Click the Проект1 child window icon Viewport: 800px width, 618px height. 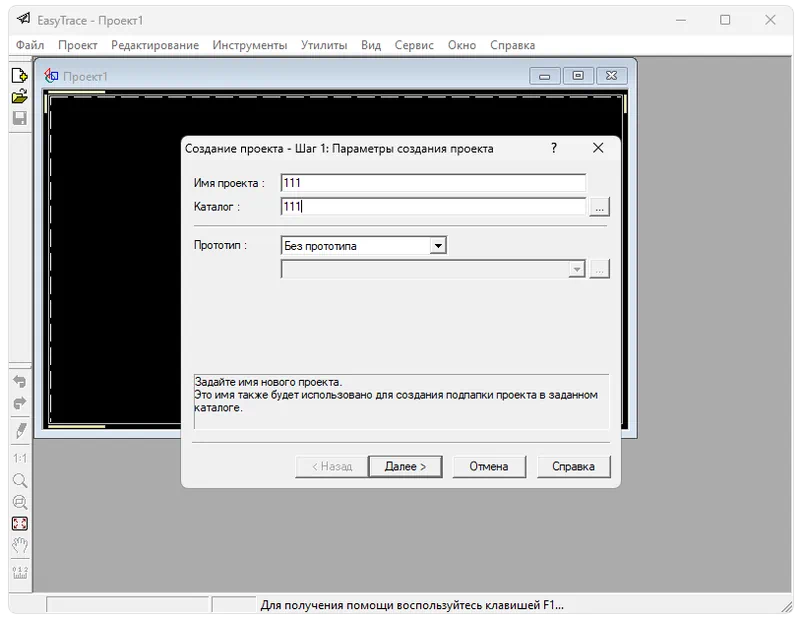click(51, 76)
